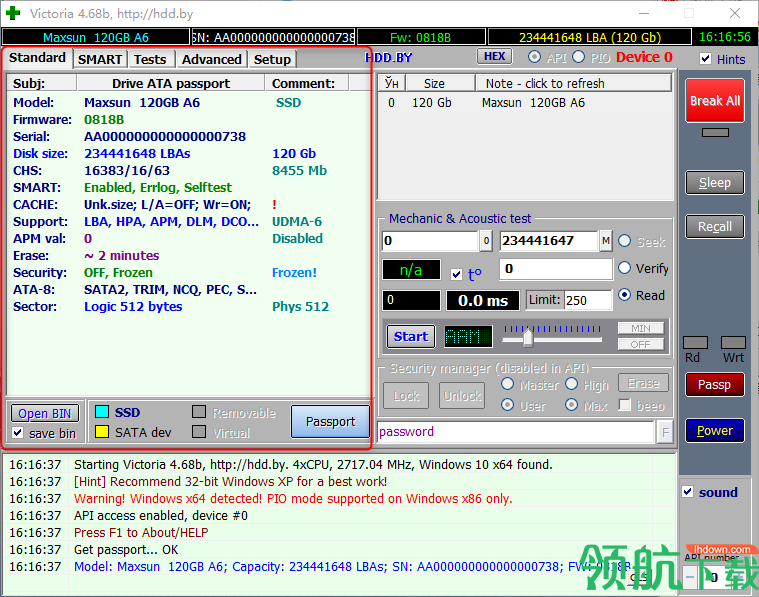759x597 pixels.
Task: Select the API access mode
Action: 534,57
